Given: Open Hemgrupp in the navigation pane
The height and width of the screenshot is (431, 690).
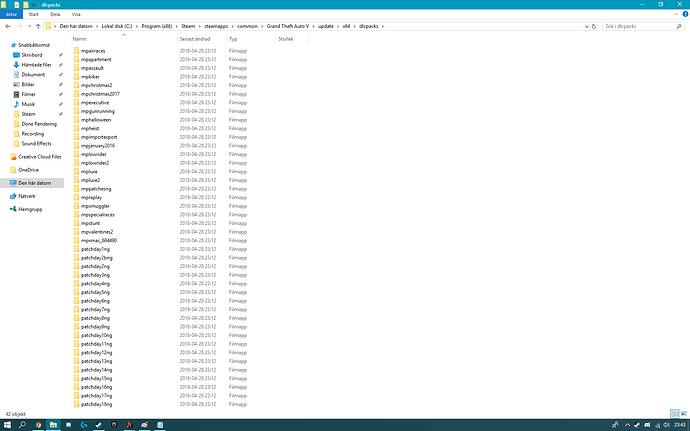Looking at the screenshot, I should [30, 210].
